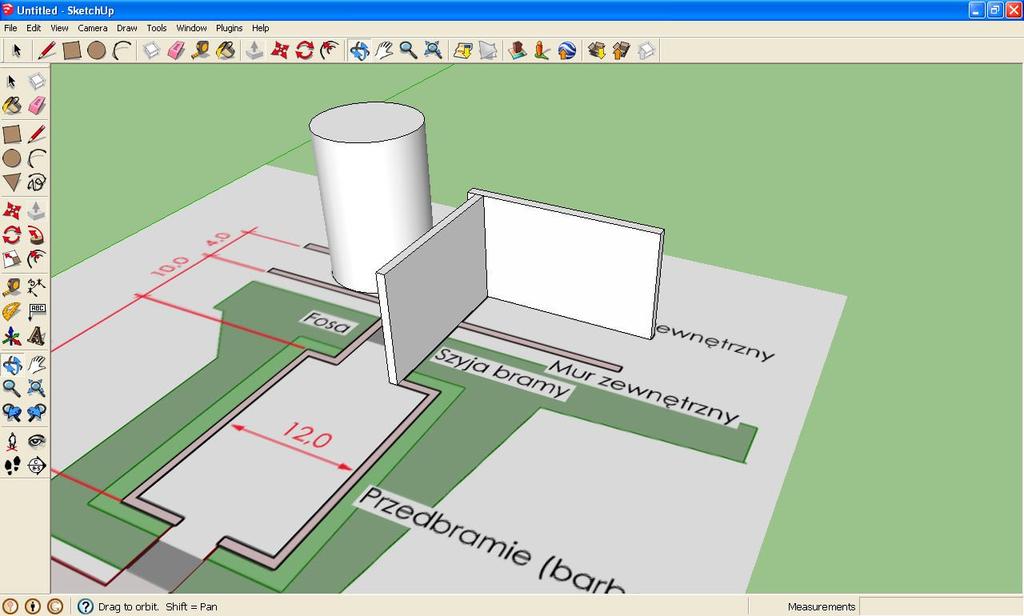Click the Google sign-in status bar icon

(x=55, y=606)
